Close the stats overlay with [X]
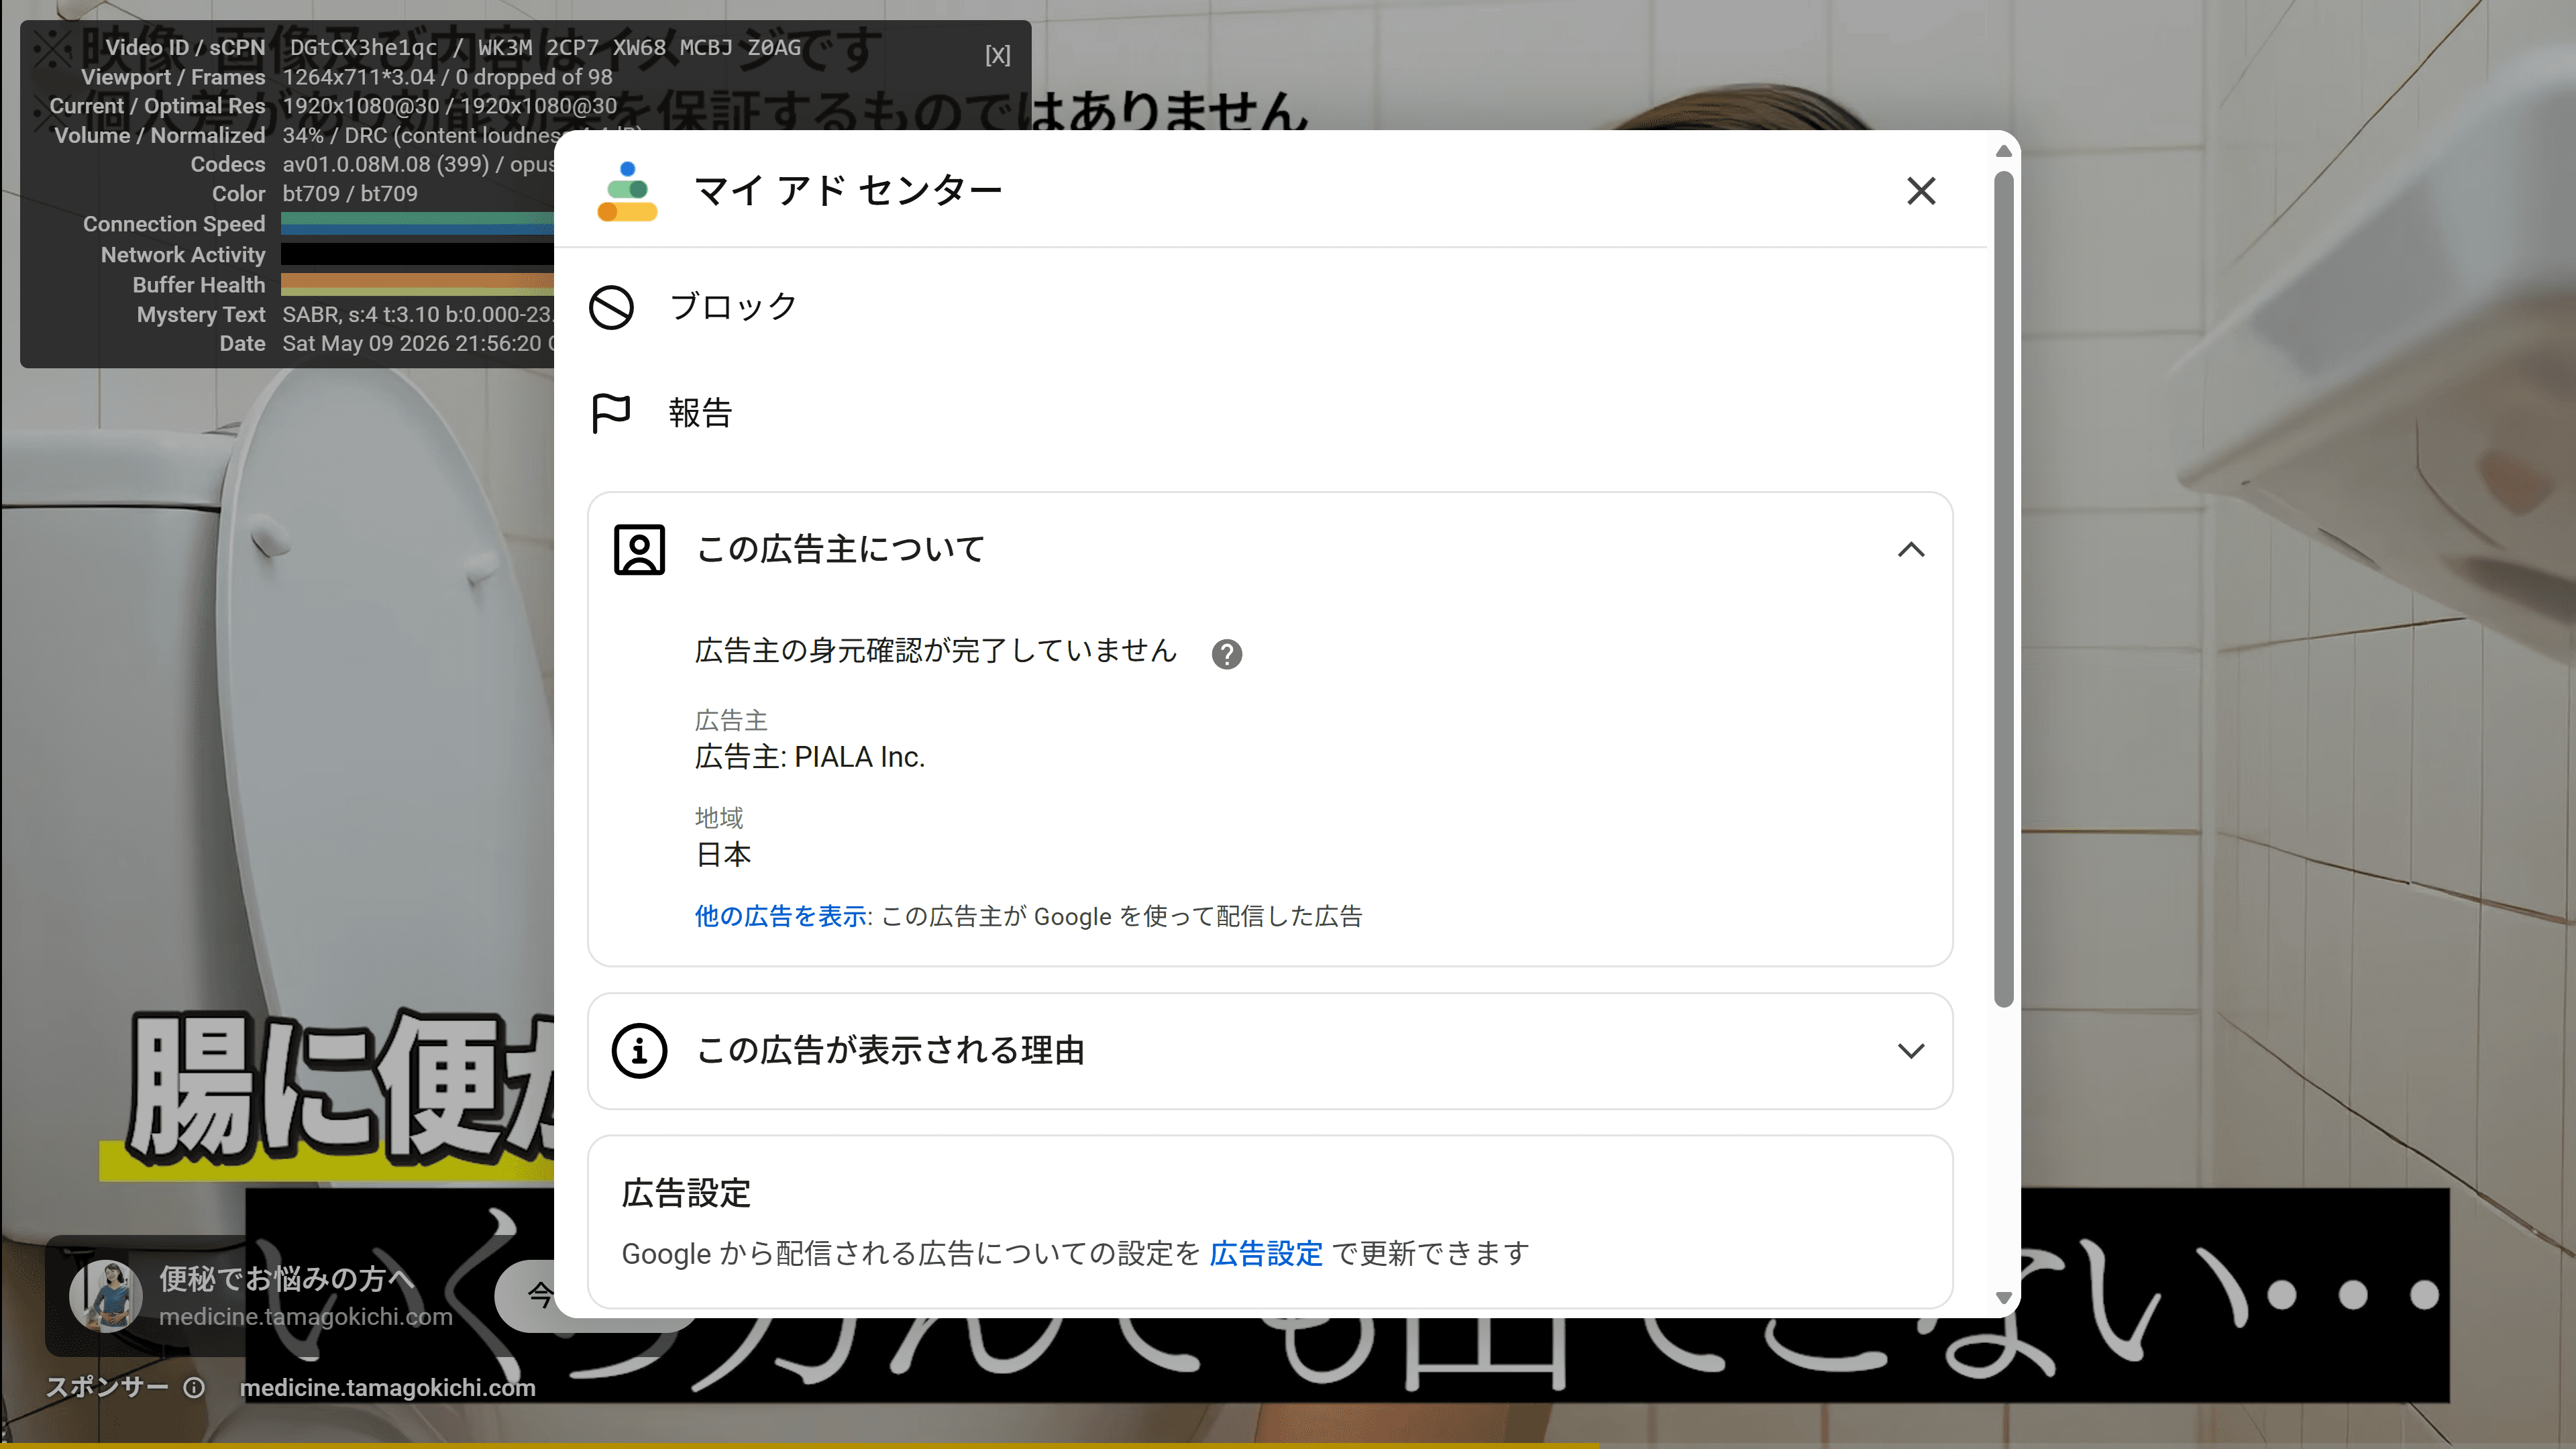 (x=997, y=55)
